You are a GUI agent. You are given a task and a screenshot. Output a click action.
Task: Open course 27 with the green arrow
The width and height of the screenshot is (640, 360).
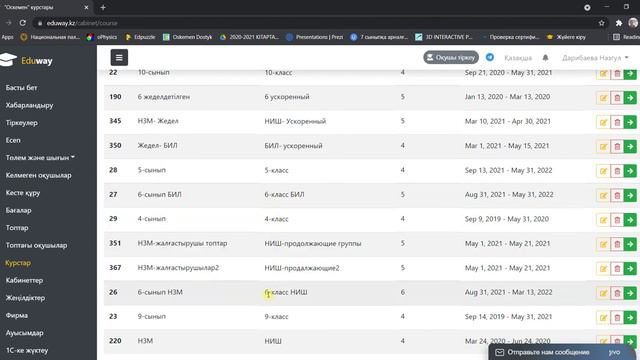pos(630,196)
